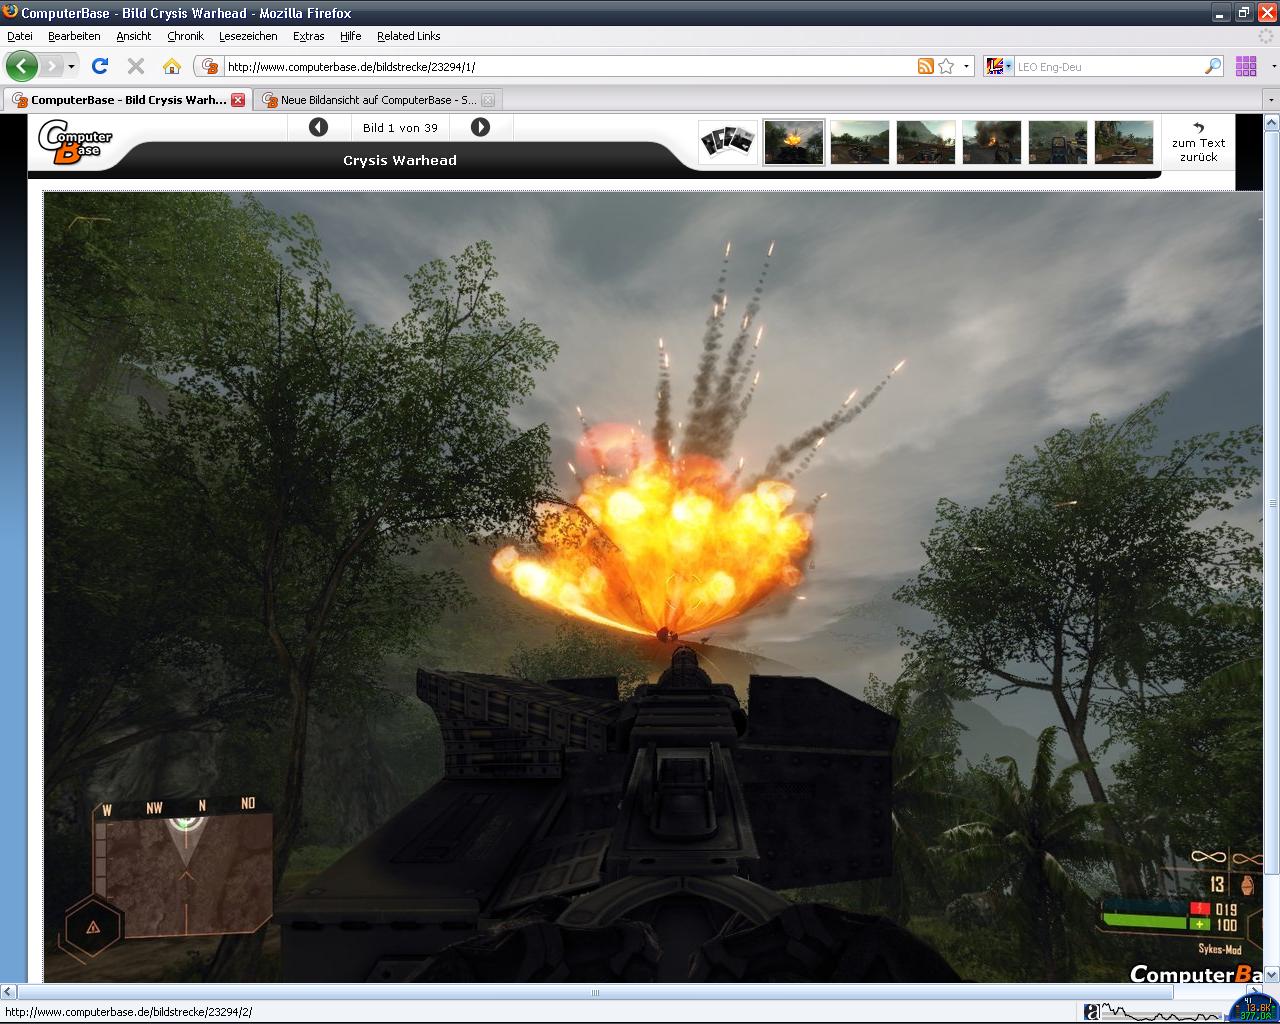Click the main Crysis Warhead screenshot

653,587
